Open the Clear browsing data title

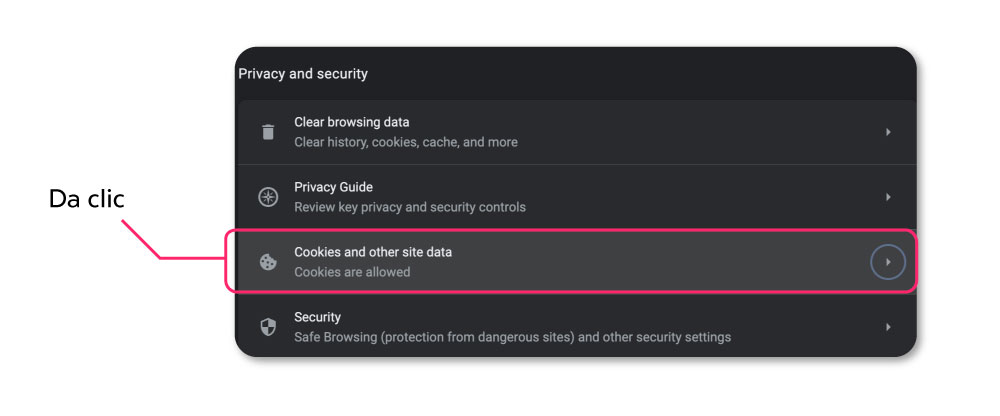tap(351, 122)
